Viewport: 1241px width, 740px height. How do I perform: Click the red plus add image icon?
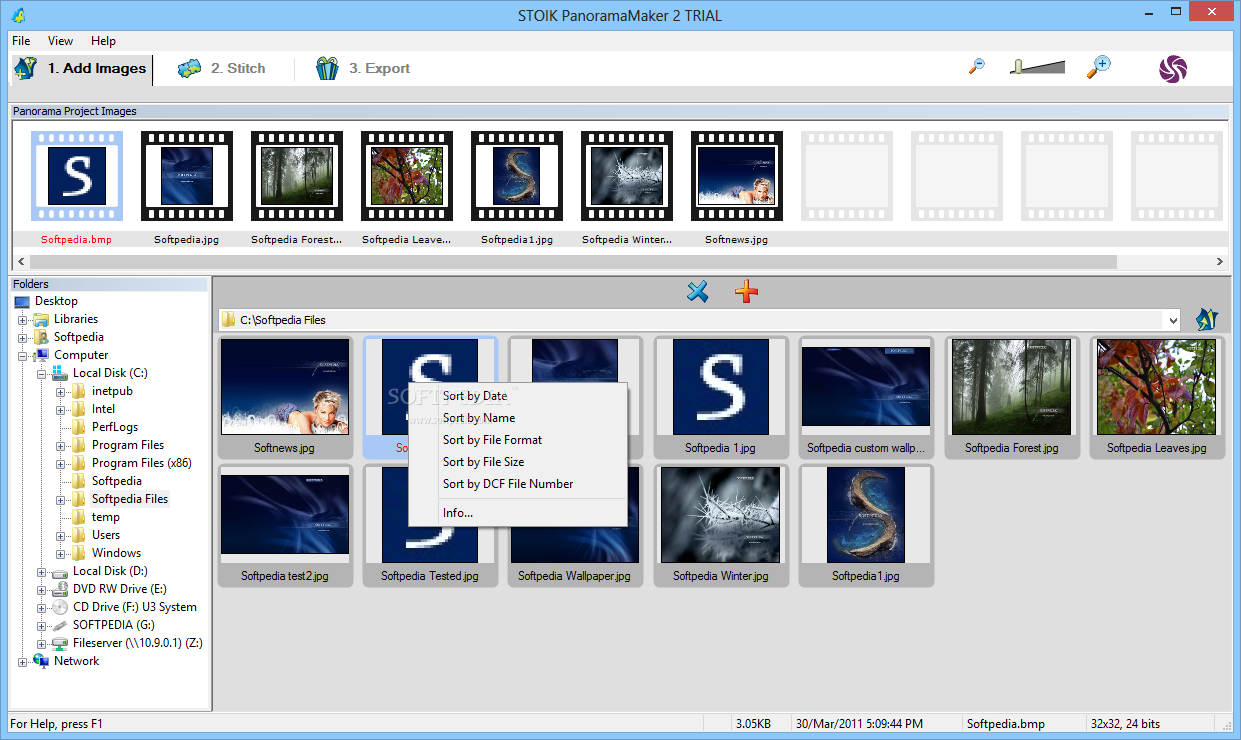[746, 292]
